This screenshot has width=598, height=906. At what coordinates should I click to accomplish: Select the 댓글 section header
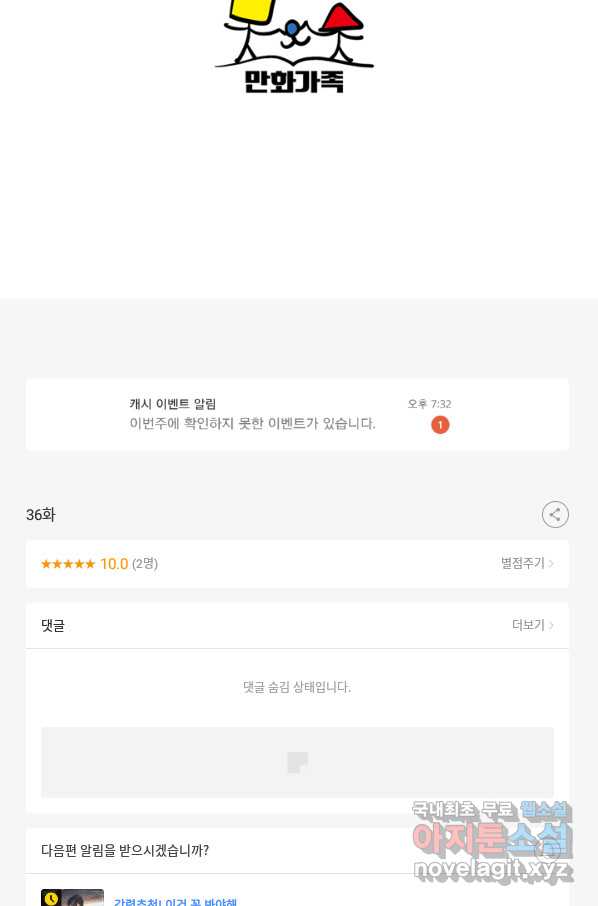(x=53, y=625)
